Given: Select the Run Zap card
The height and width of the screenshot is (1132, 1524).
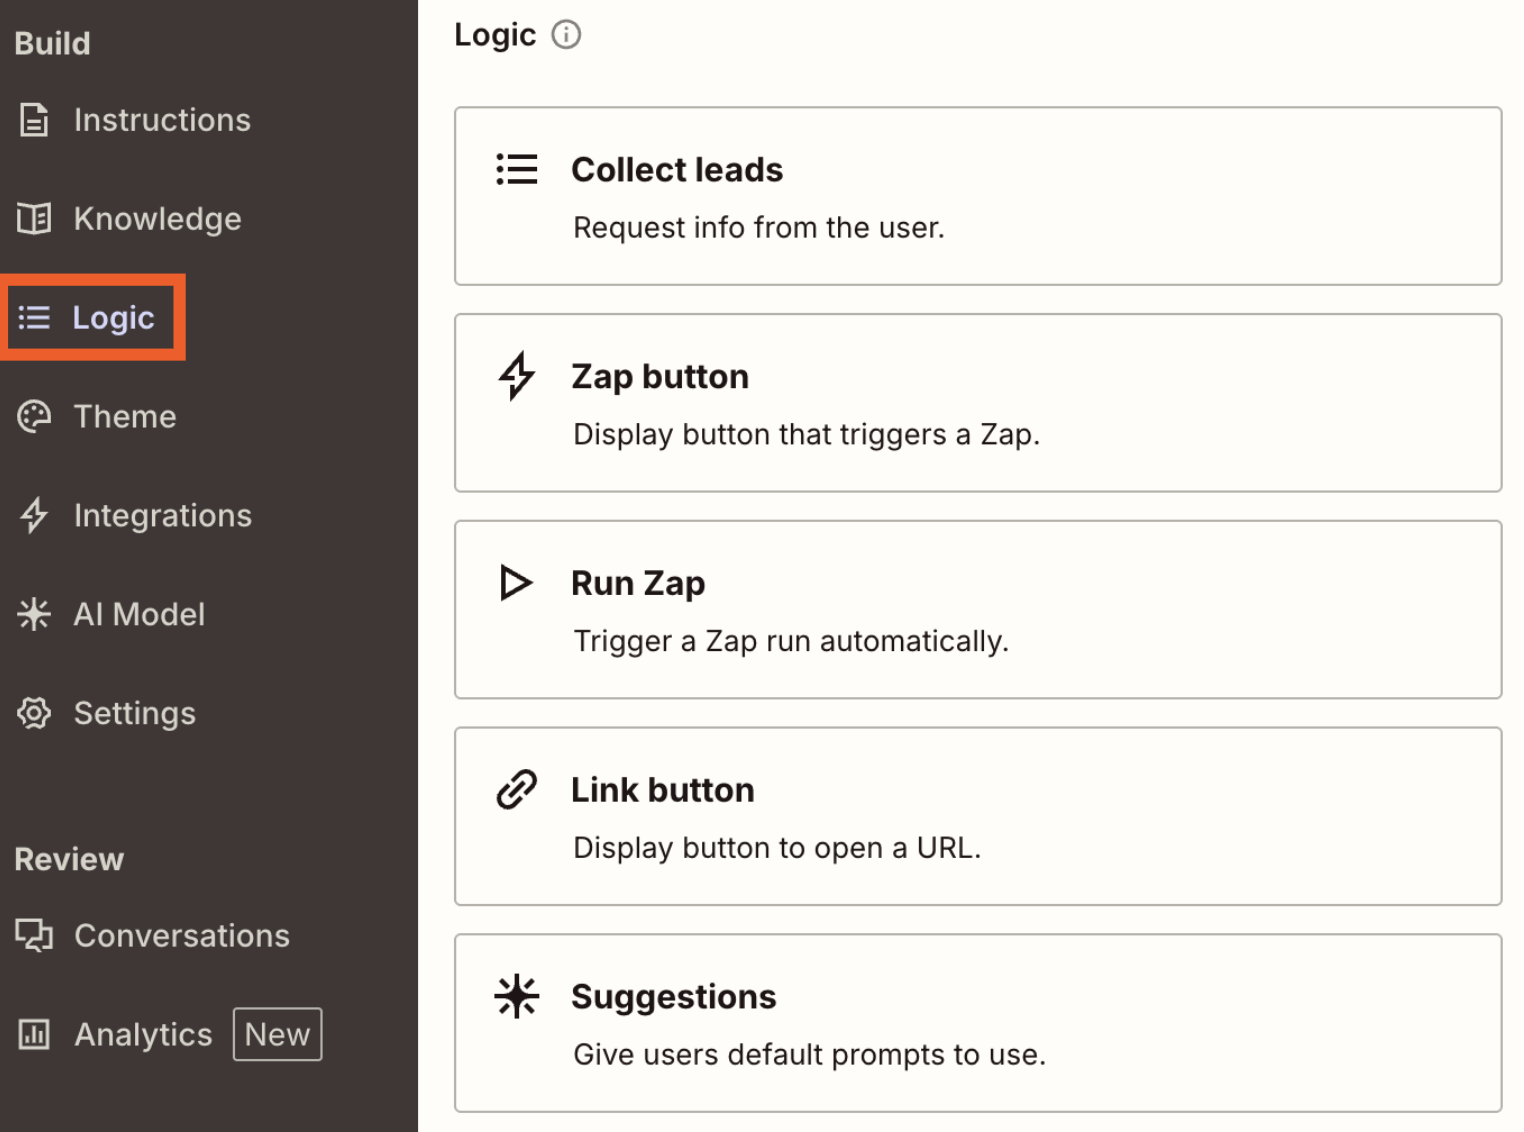Looking at the screenshot, I should coord(978,609).
